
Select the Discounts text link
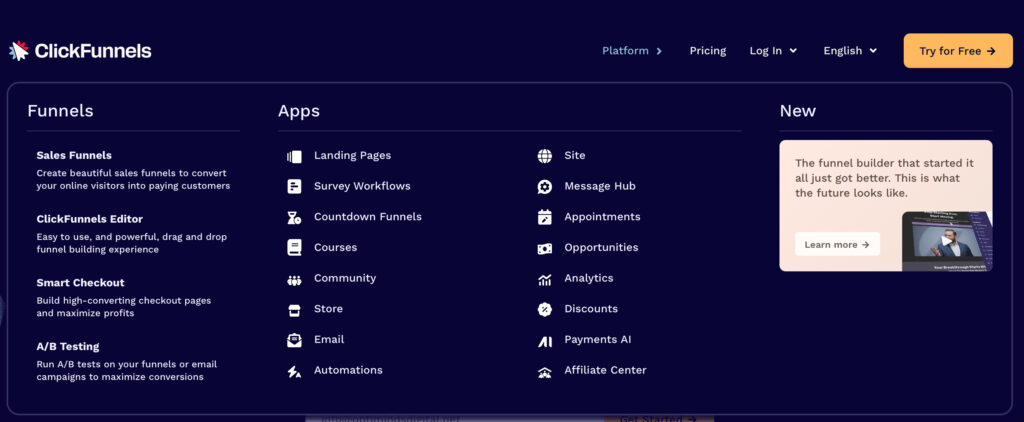pyautogui.click(x=591, y=308)
